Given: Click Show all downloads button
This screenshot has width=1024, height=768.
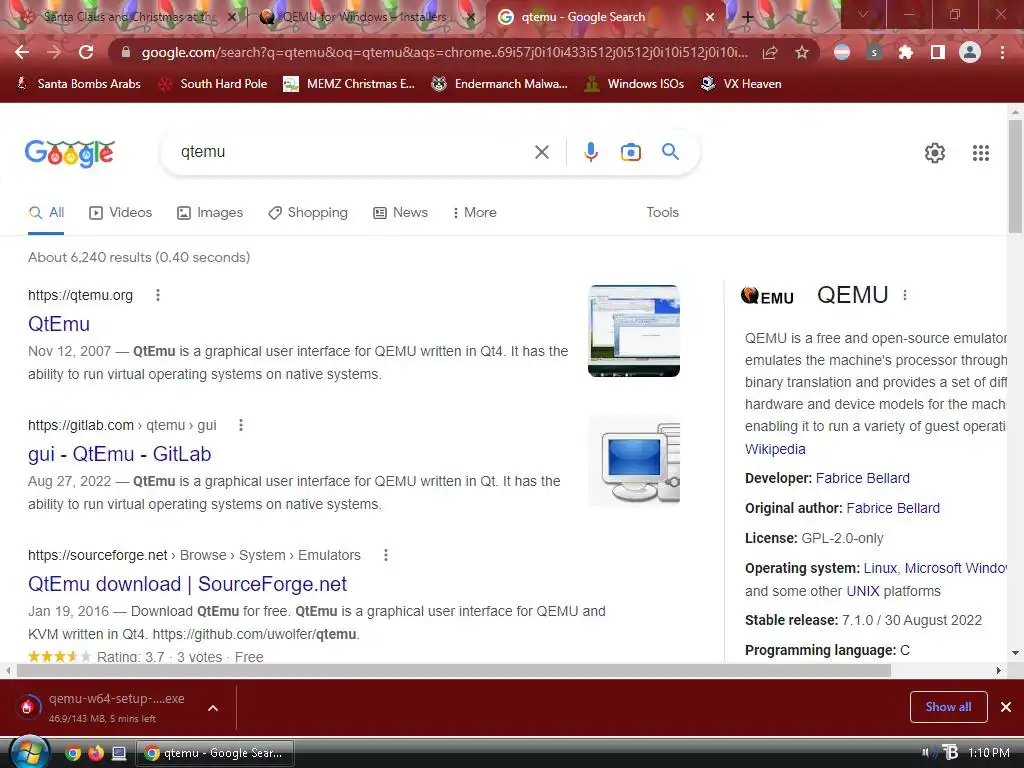Looking at the screenshot, I should [948, 707].
